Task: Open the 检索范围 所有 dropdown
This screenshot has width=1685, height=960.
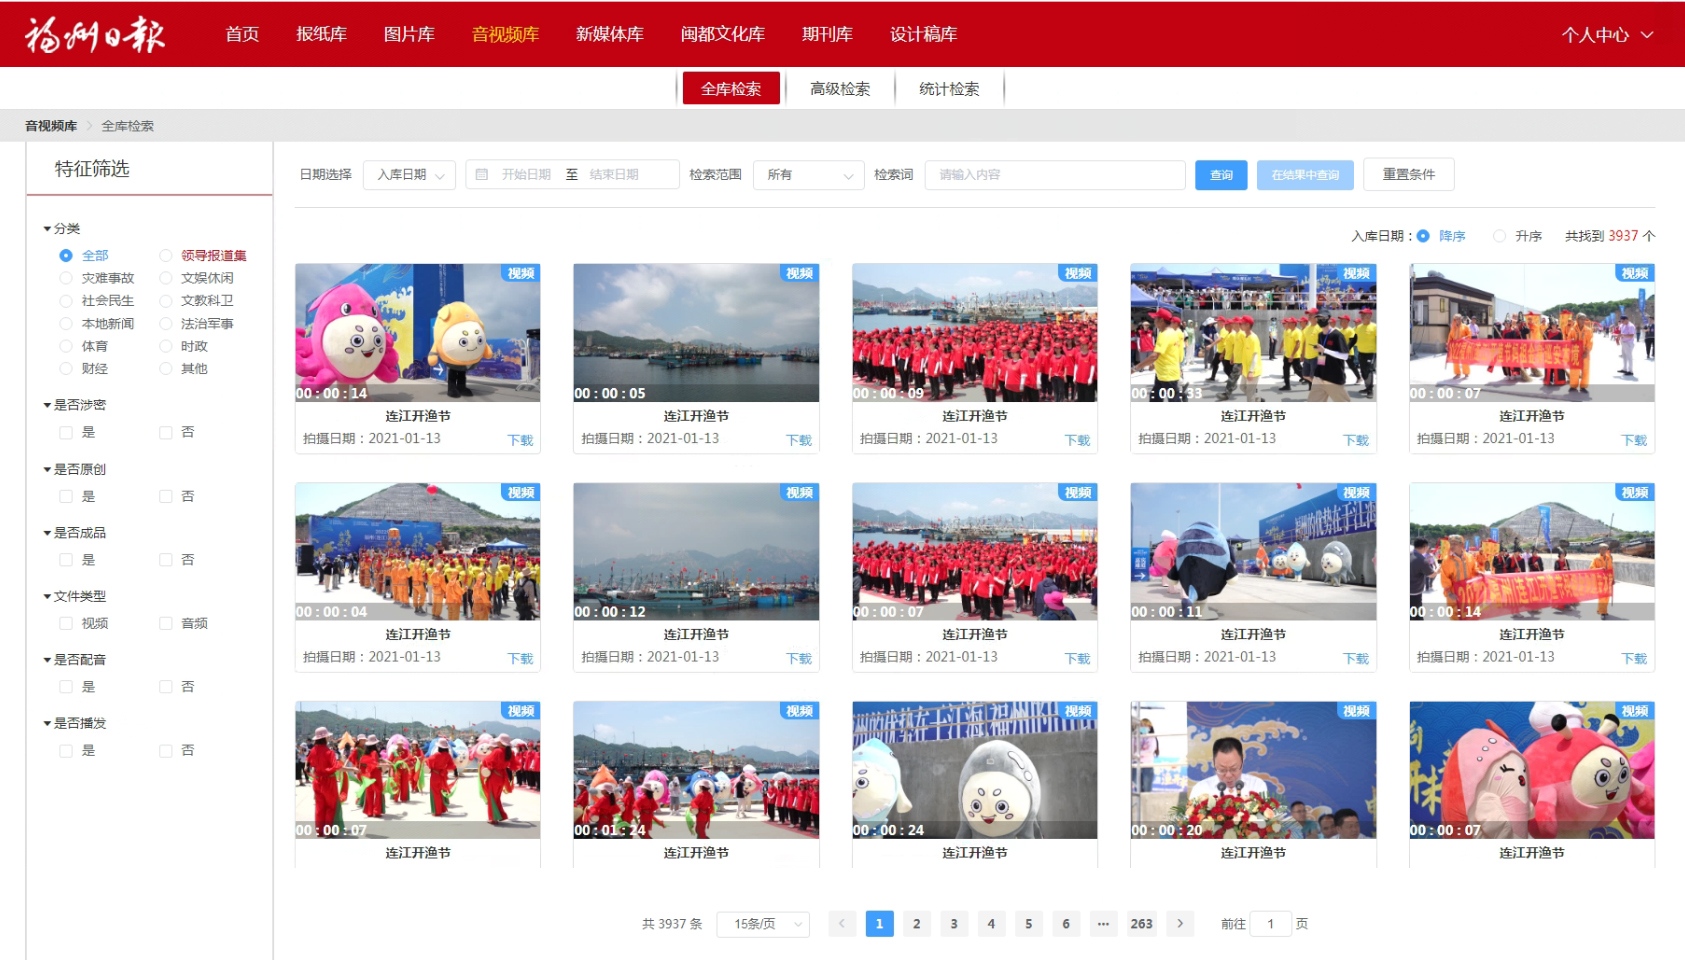Action: [x=808, y=175]
